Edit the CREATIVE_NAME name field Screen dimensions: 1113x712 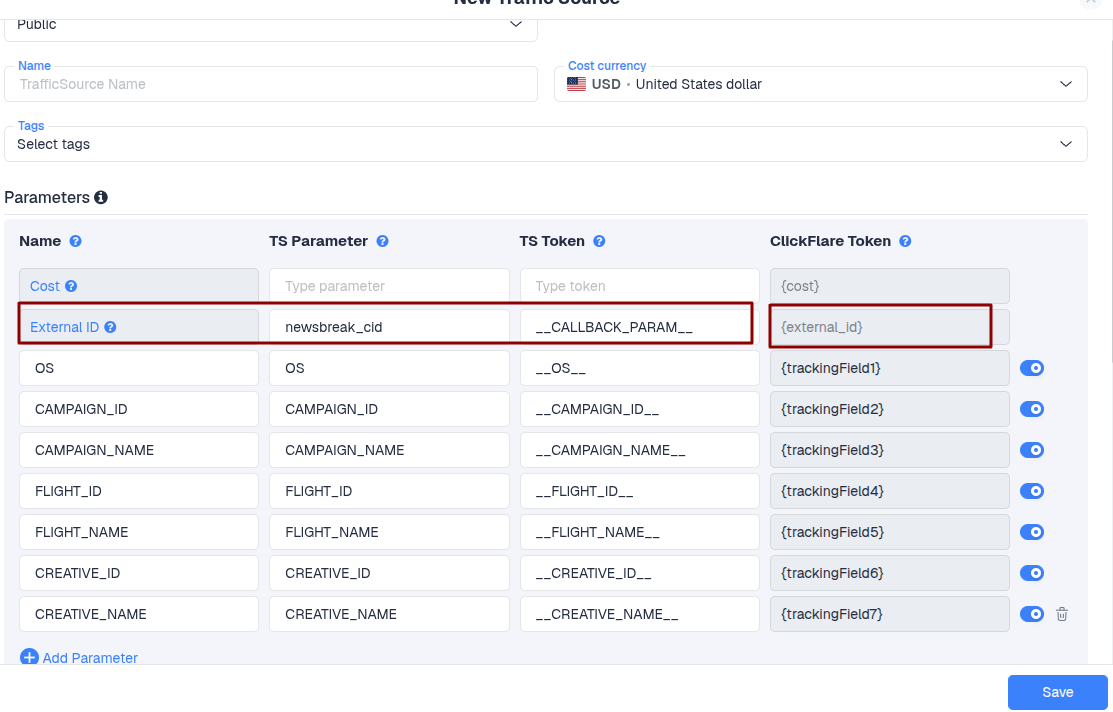click(x=138, y=614)
